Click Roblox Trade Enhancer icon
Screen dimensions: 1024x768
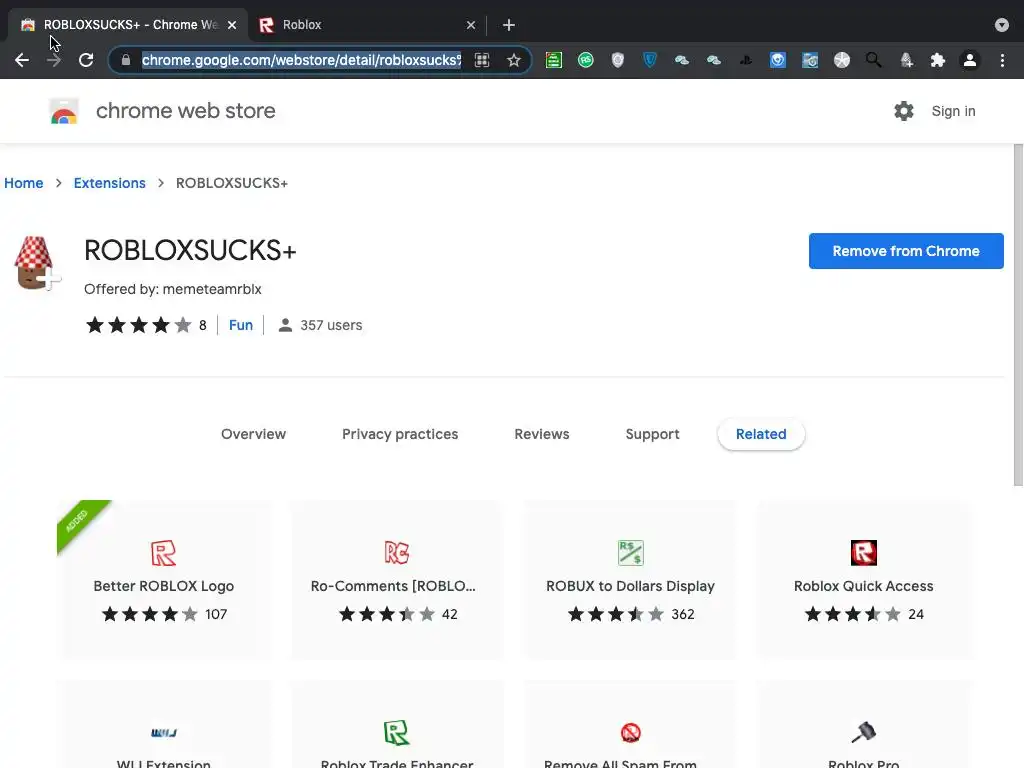click(397, 733)
